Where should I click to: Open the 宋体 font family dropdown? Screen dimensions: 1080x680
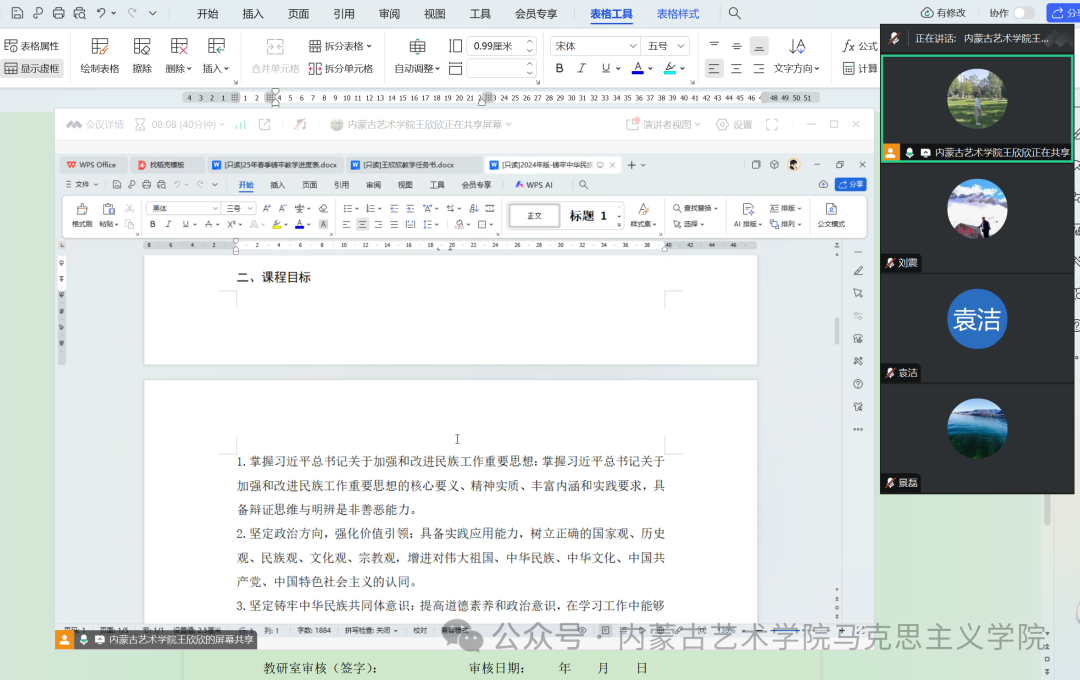(x=594, y=45)
